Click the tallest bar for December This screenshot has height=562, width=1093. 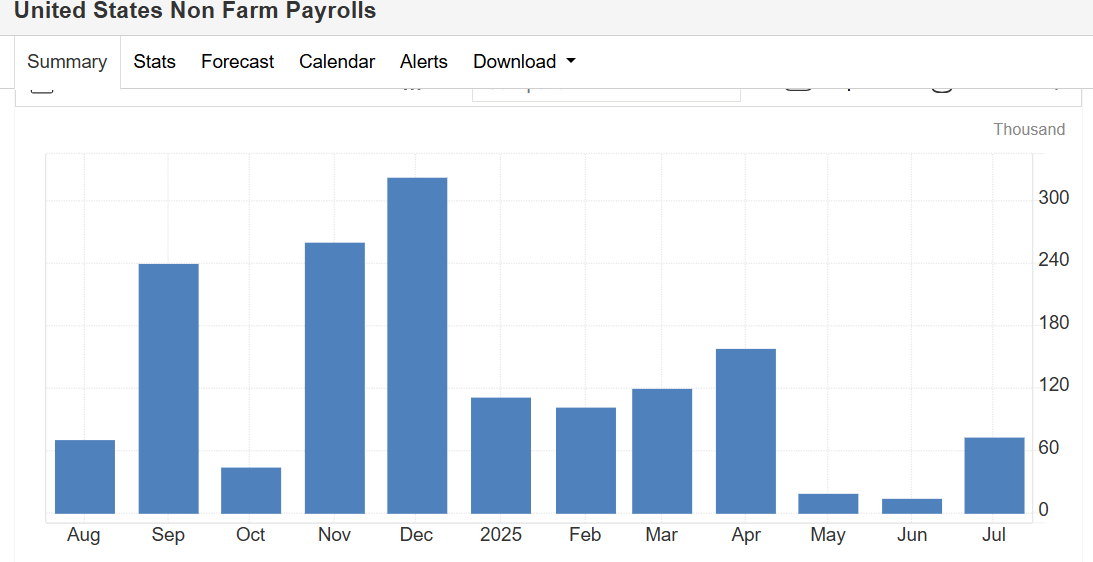[x=417, y=346]
